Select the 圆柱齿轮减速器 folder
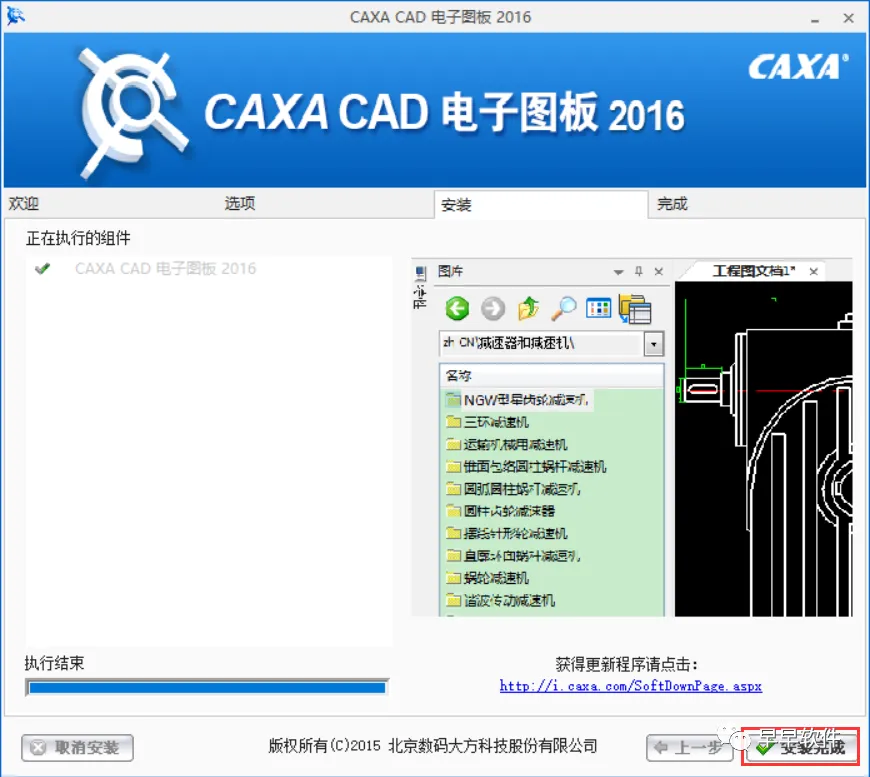This screenshot has height=777, width=870. pyautogui.click(x=500, y=511)
